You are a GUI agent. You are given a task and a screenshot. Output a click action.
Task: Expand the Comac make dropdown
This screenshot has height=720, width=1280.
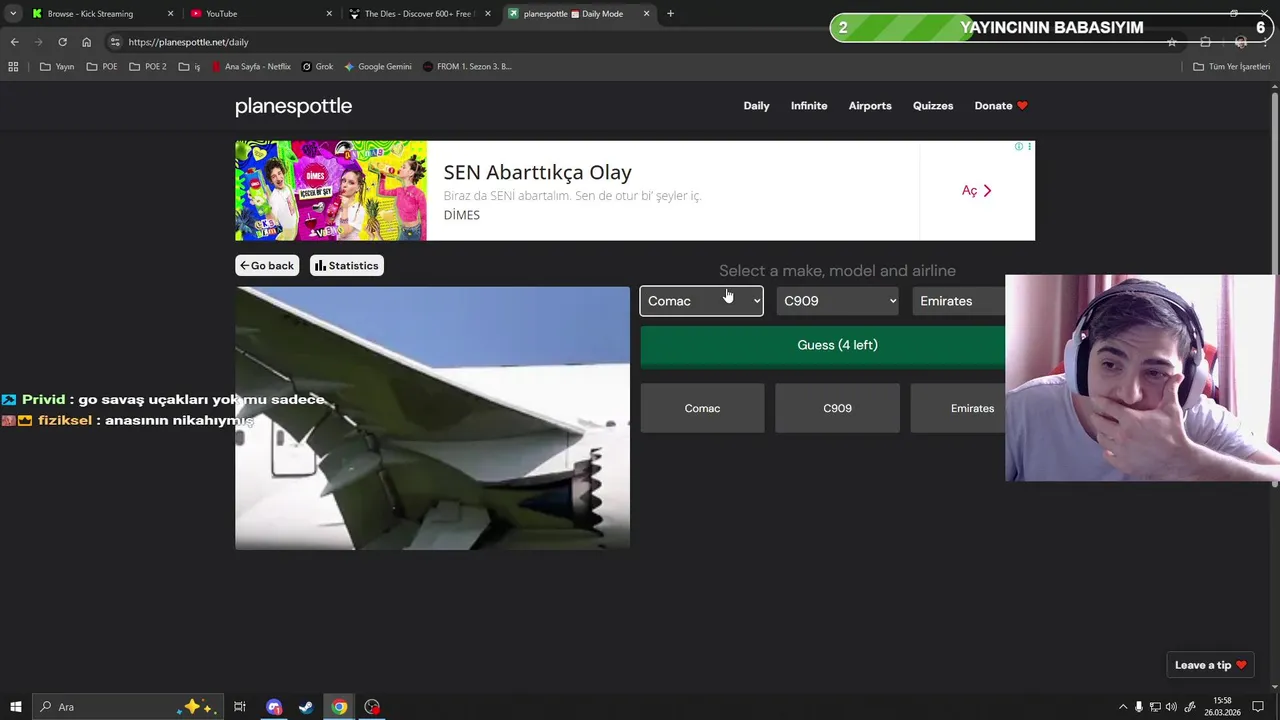[x=701, y=301]
